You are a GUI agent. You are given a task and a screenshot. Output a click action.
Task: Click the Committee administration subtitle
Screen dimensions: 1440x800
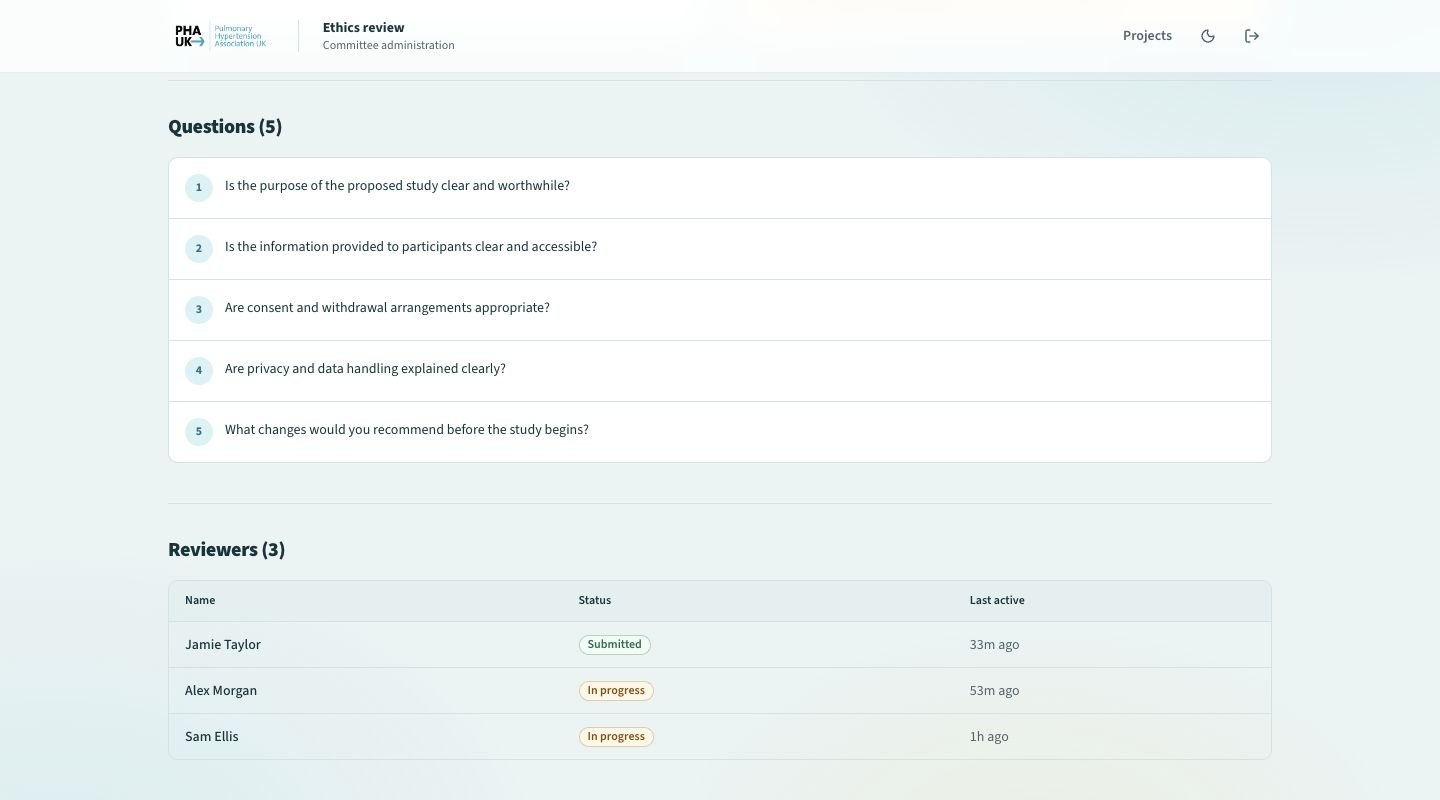(388, 45)
